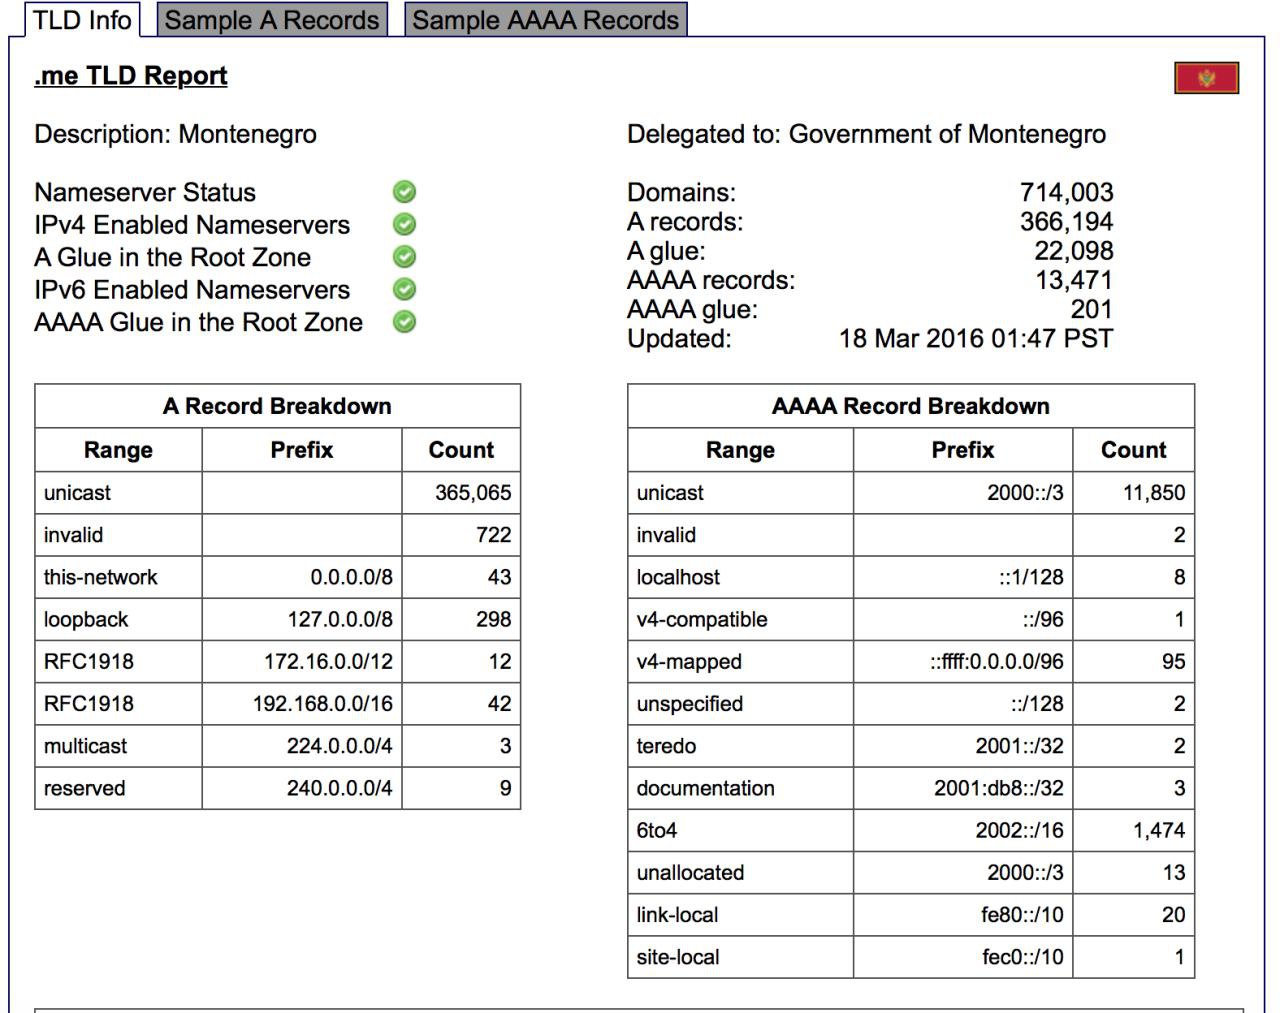This screenshot has width=1280, height=1013.
Task: Select the 2001:db8::/32 documentation prefix cell
Action: tap(963, 788)
